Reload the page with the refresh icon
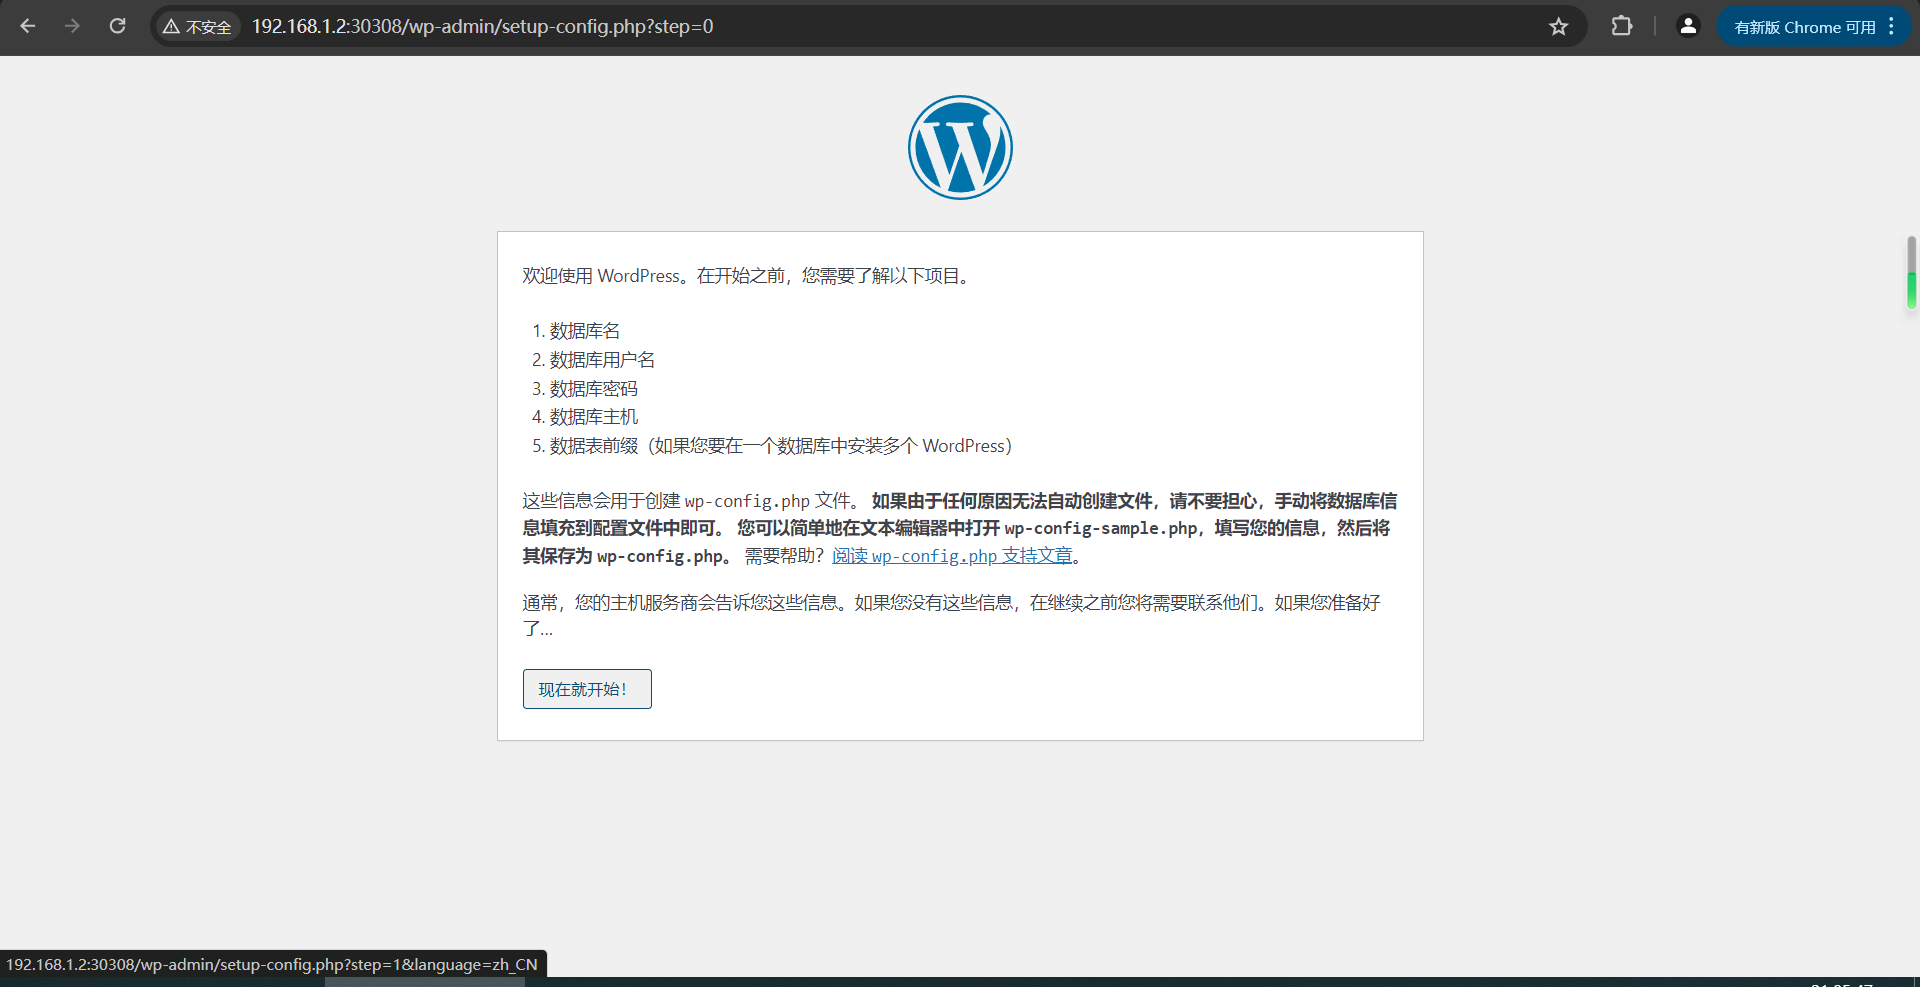The height and width of the screenshot is (987, 1920). [117, 26]
